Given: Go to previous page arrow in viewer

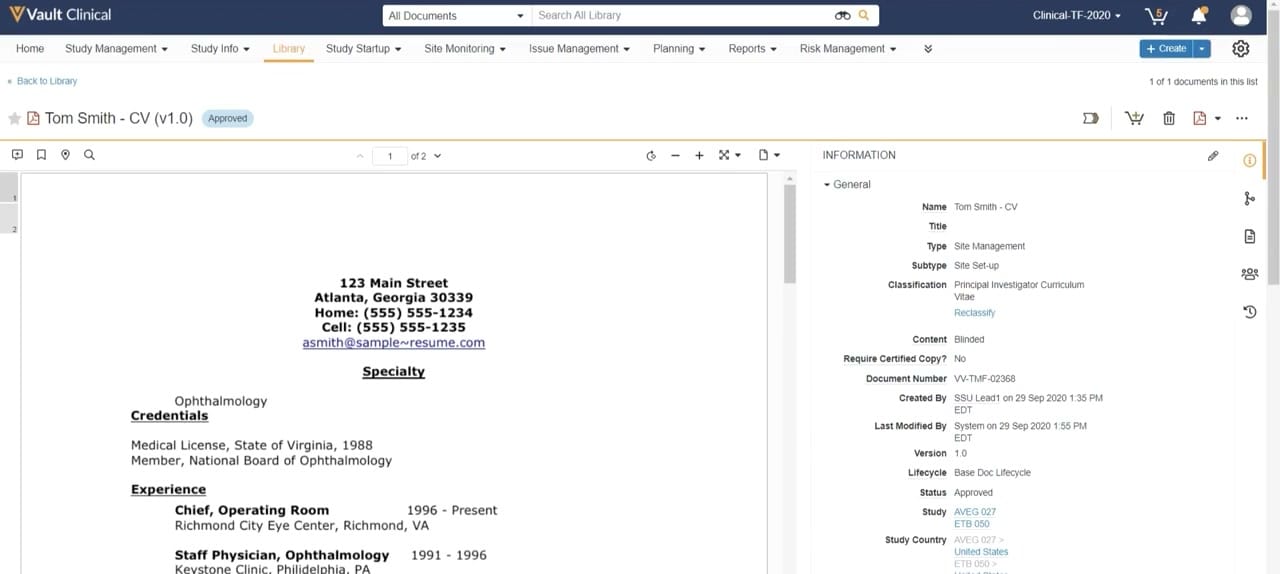Looking at the screenshot, I should tap(360, 156).
